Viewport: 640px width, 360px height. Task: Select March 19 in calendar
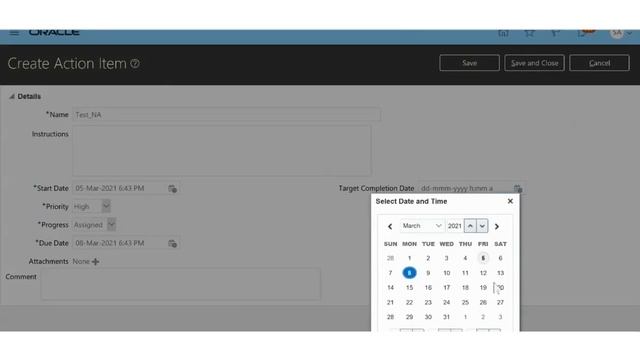(x=483, y=287)
